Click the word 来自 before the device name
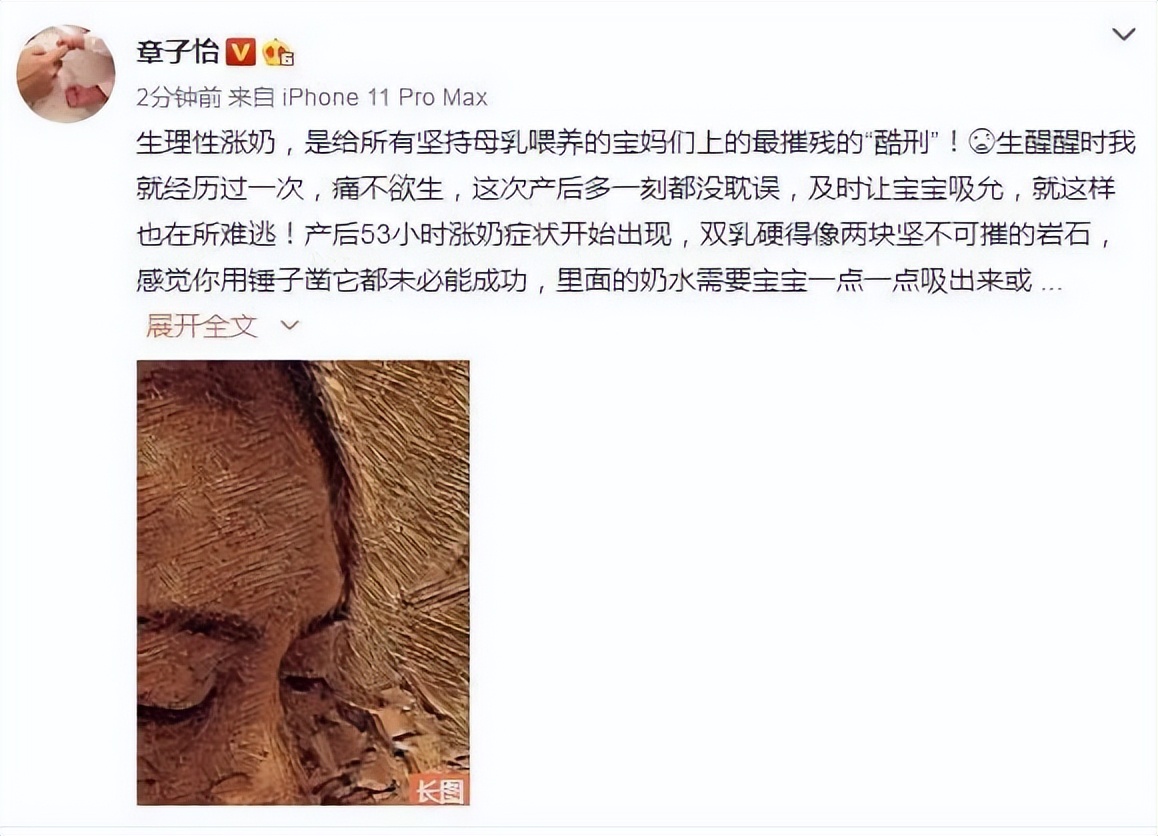The image size is (1158, 836). (252, 97)
